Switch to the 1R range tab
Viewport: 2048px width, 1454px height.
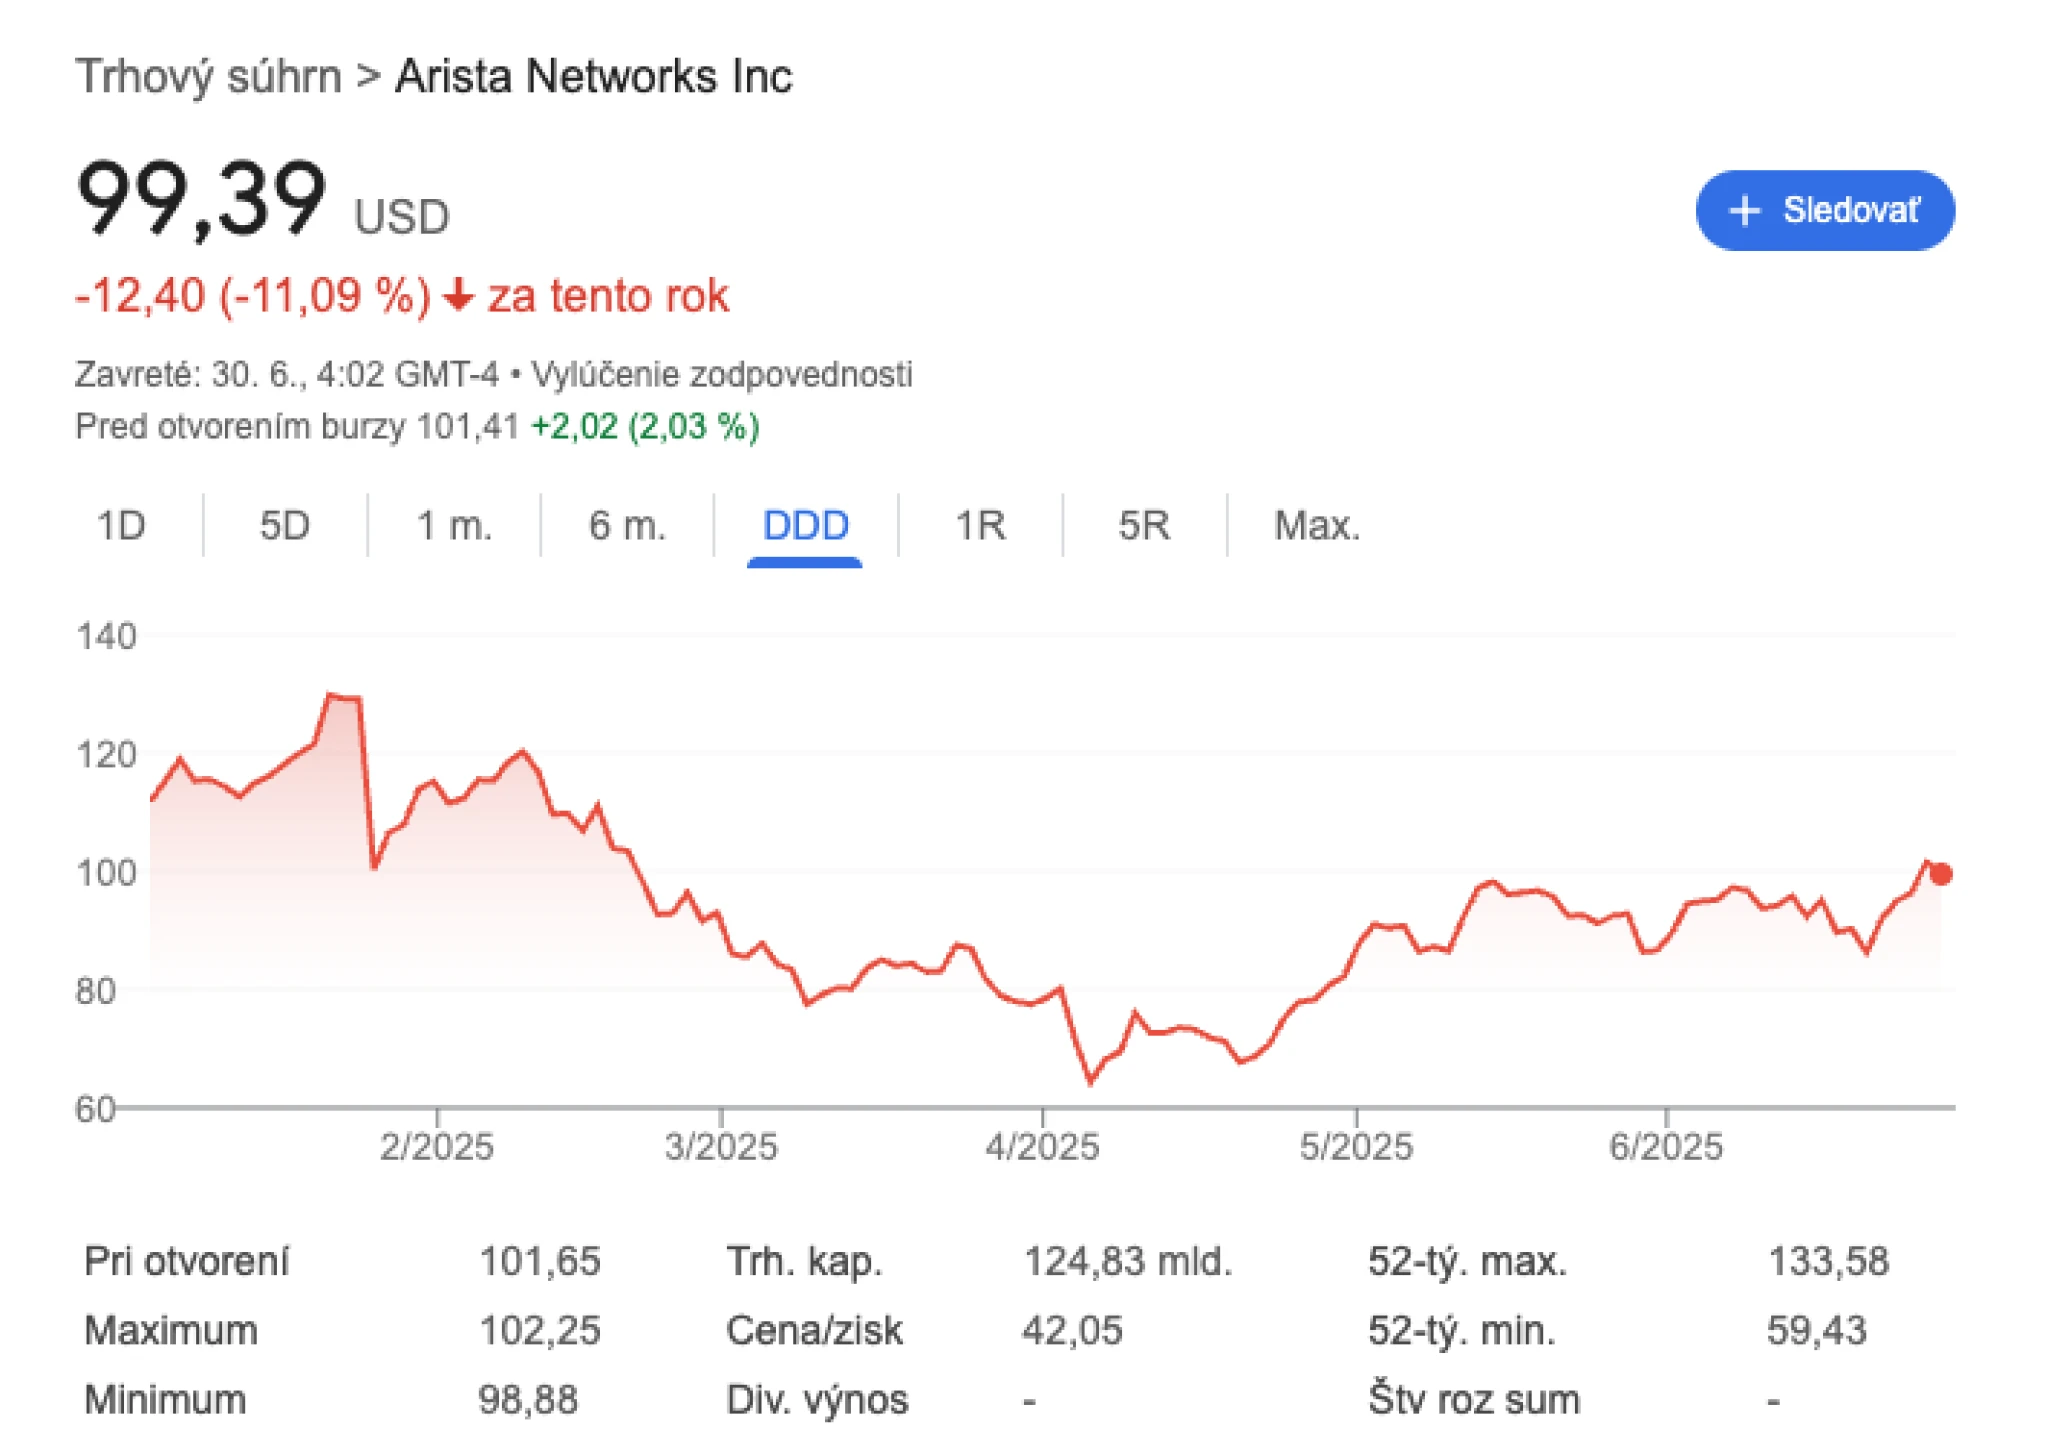tap(980, 525)
